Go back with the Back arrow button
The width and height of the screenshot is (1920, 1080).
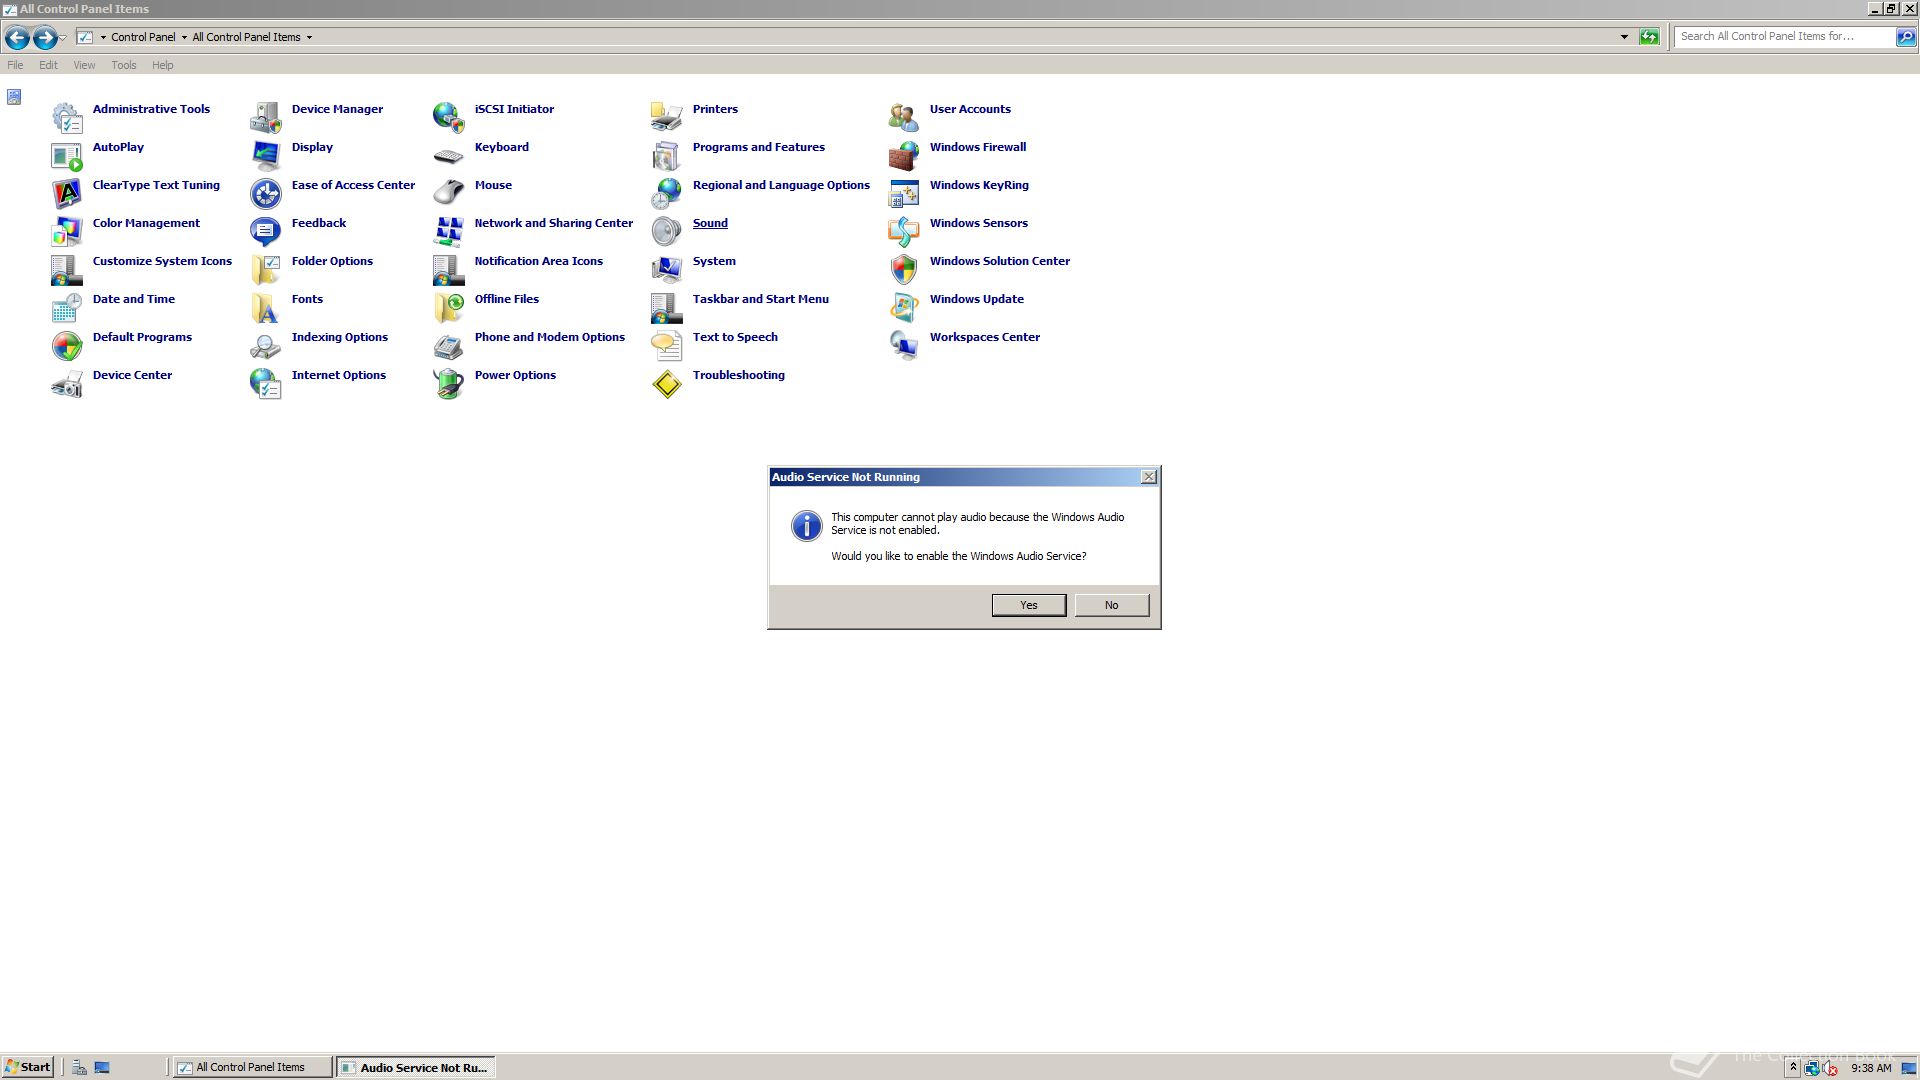click(x=17, y=38)
